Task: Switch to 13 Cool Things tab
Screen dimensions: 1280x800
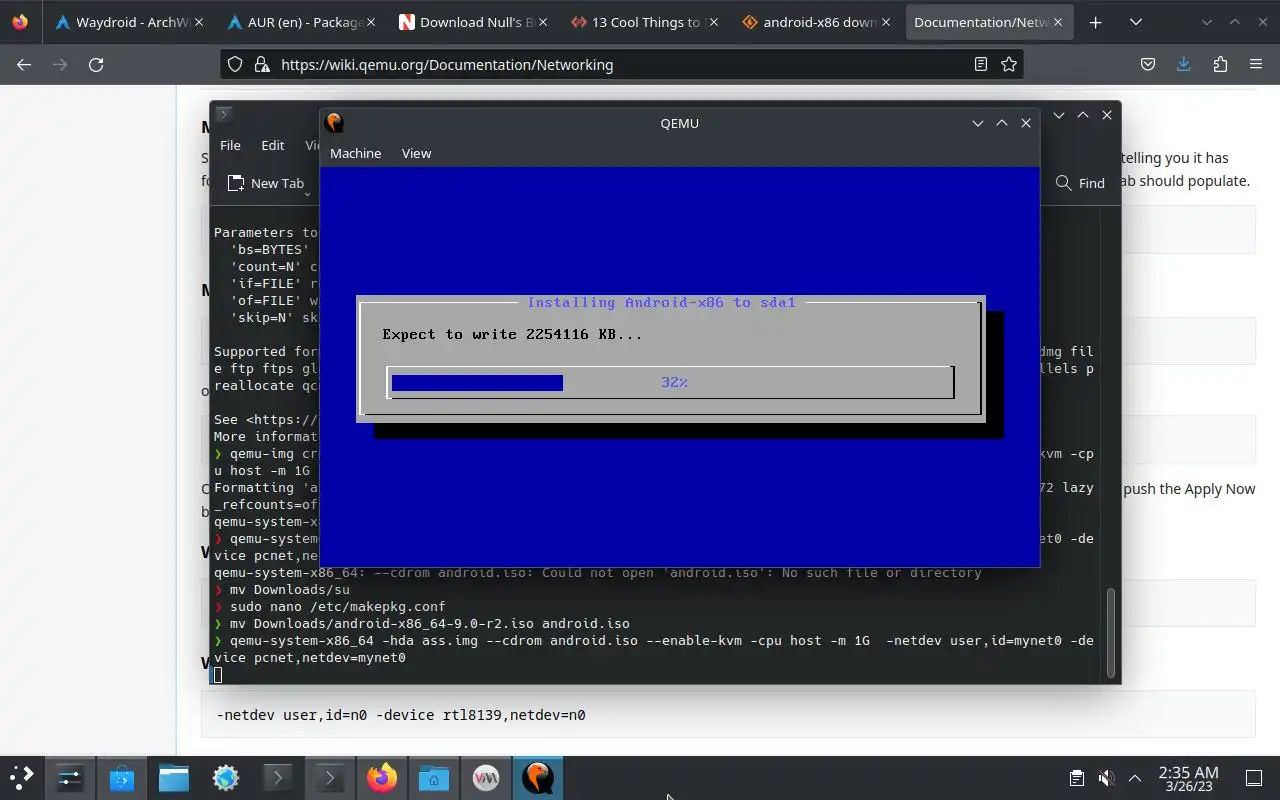Action: point(643,22)
